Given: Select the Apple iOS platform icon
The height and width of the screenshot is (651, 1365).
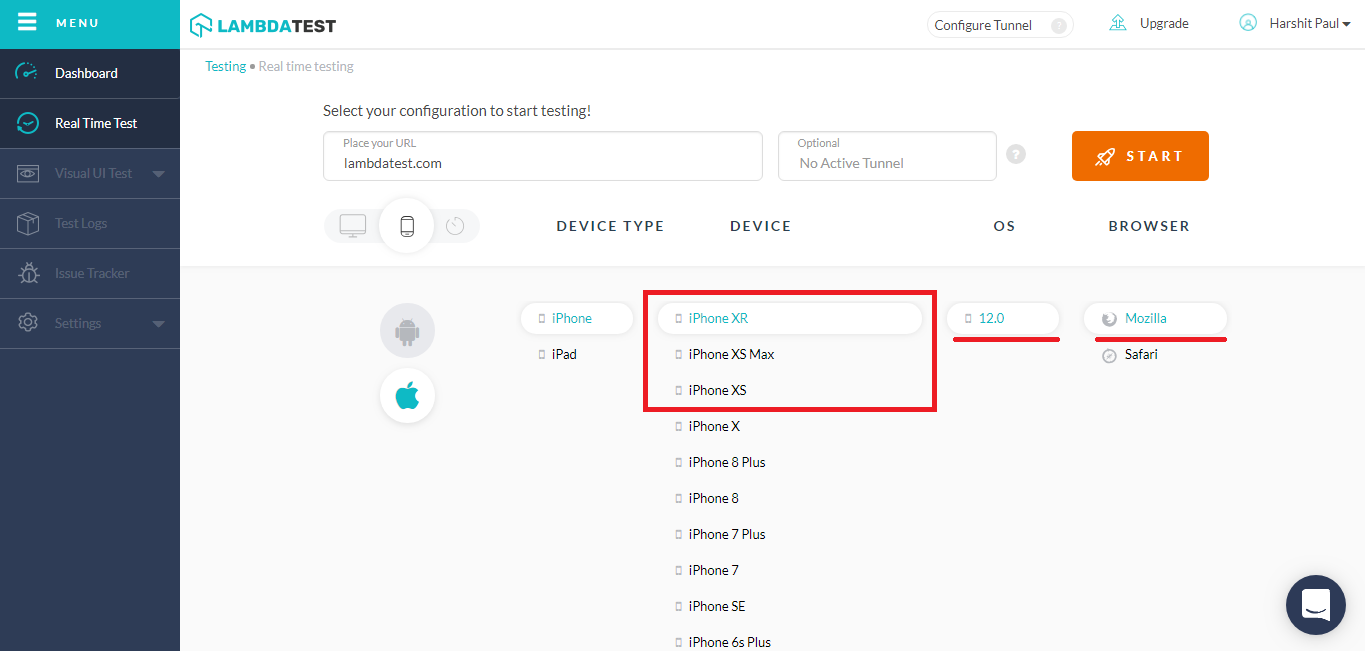Looking at the screenshot, I should (407, 396).
